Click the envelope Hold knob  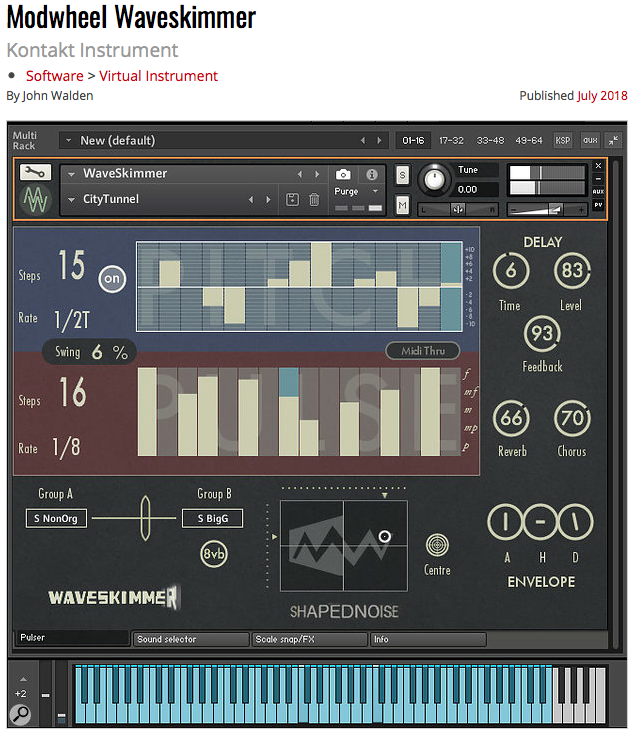tap(541, 522)
